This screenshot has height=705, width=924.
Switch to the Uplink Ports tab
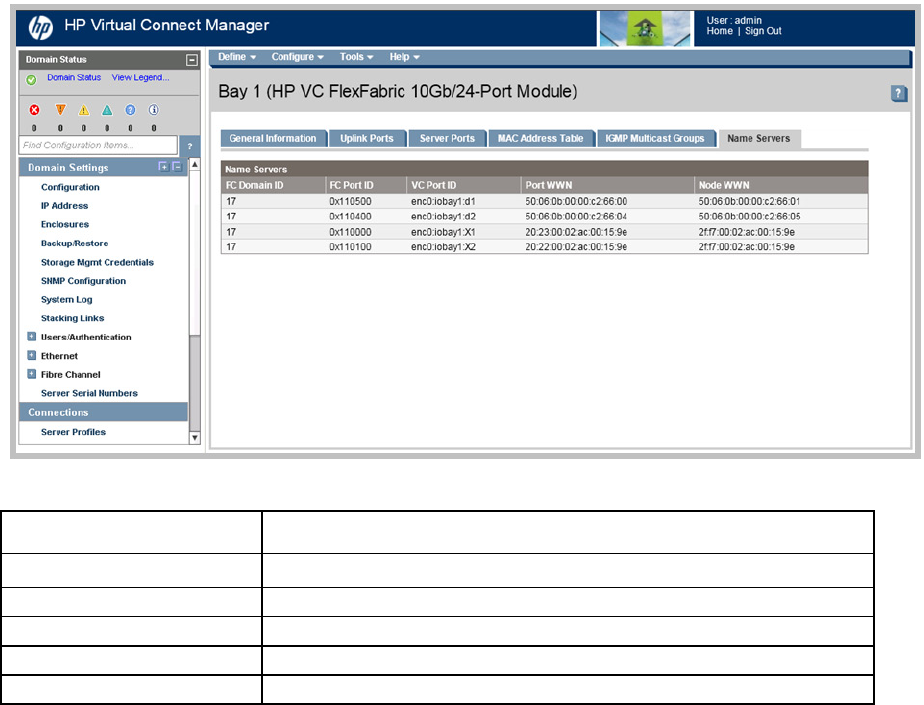pyautogui.click(x=368, y=138)
